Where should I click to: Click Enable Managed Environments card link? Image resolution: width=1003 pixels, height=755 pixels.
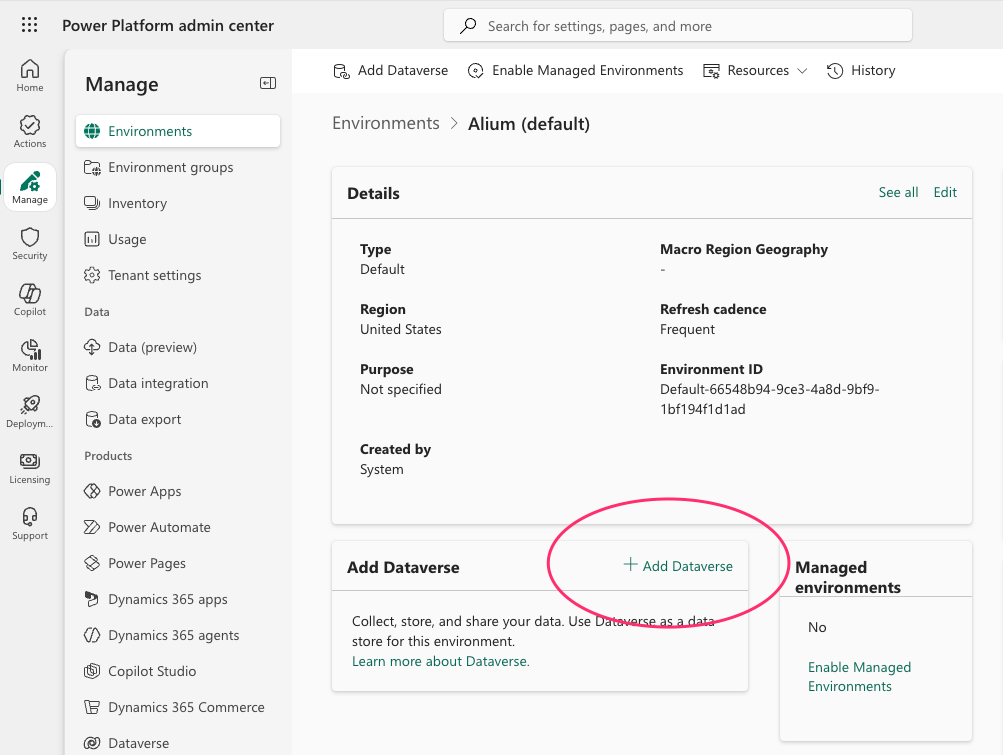coord(859,677)
